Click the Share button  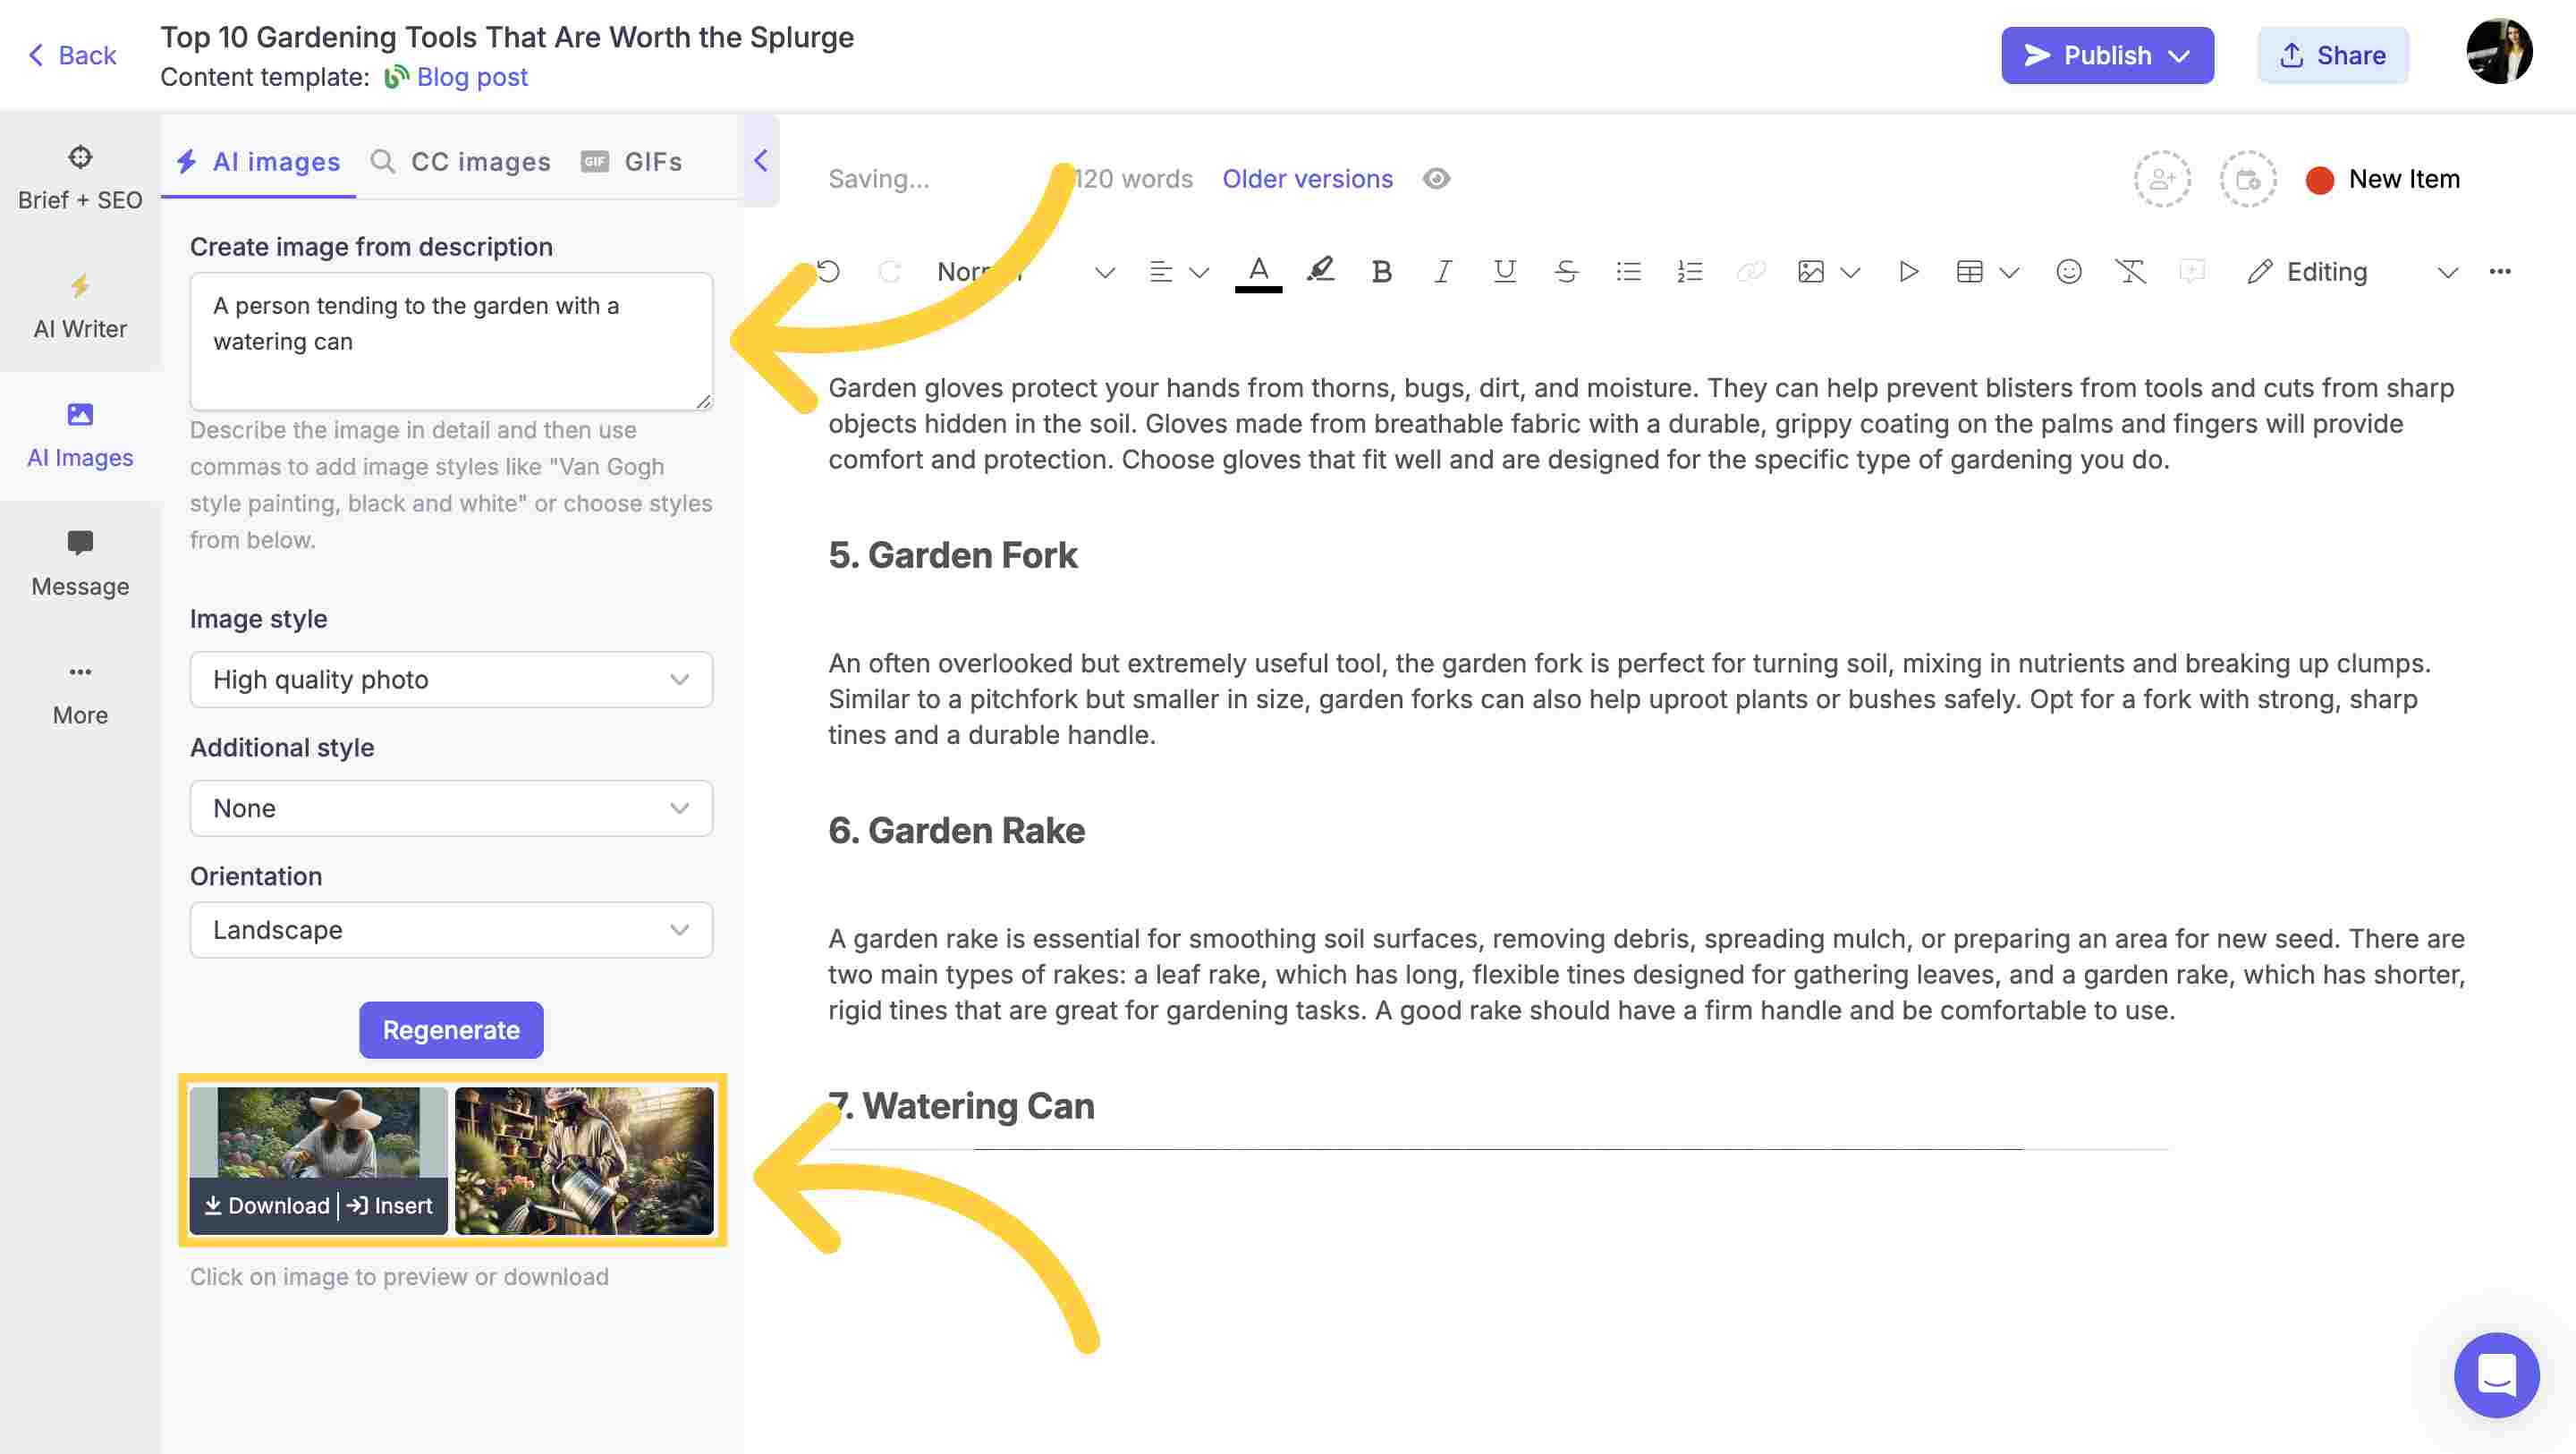2333,55
